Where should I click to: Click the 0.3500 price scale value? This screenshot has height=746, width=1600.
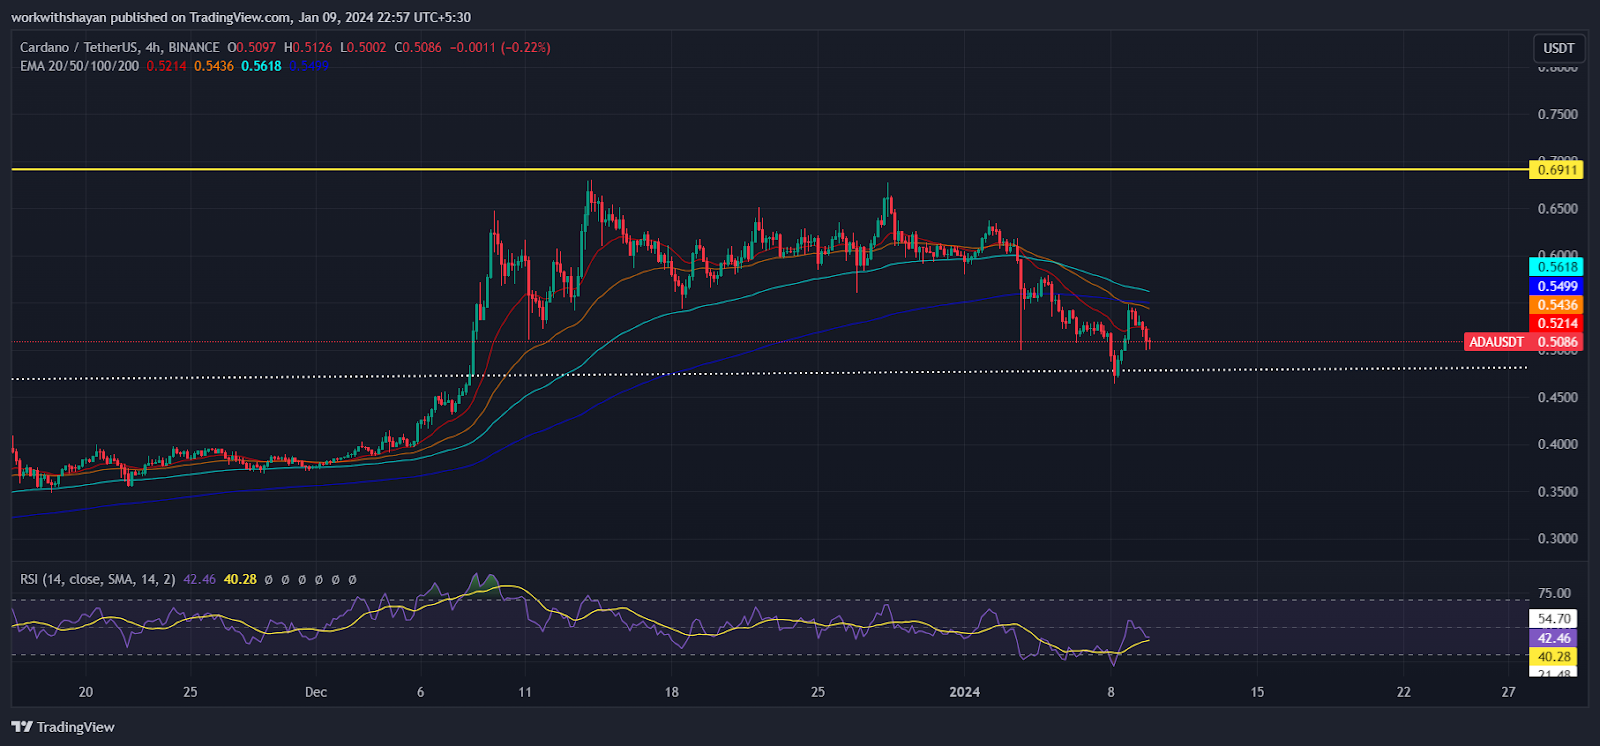[1557, 492]
